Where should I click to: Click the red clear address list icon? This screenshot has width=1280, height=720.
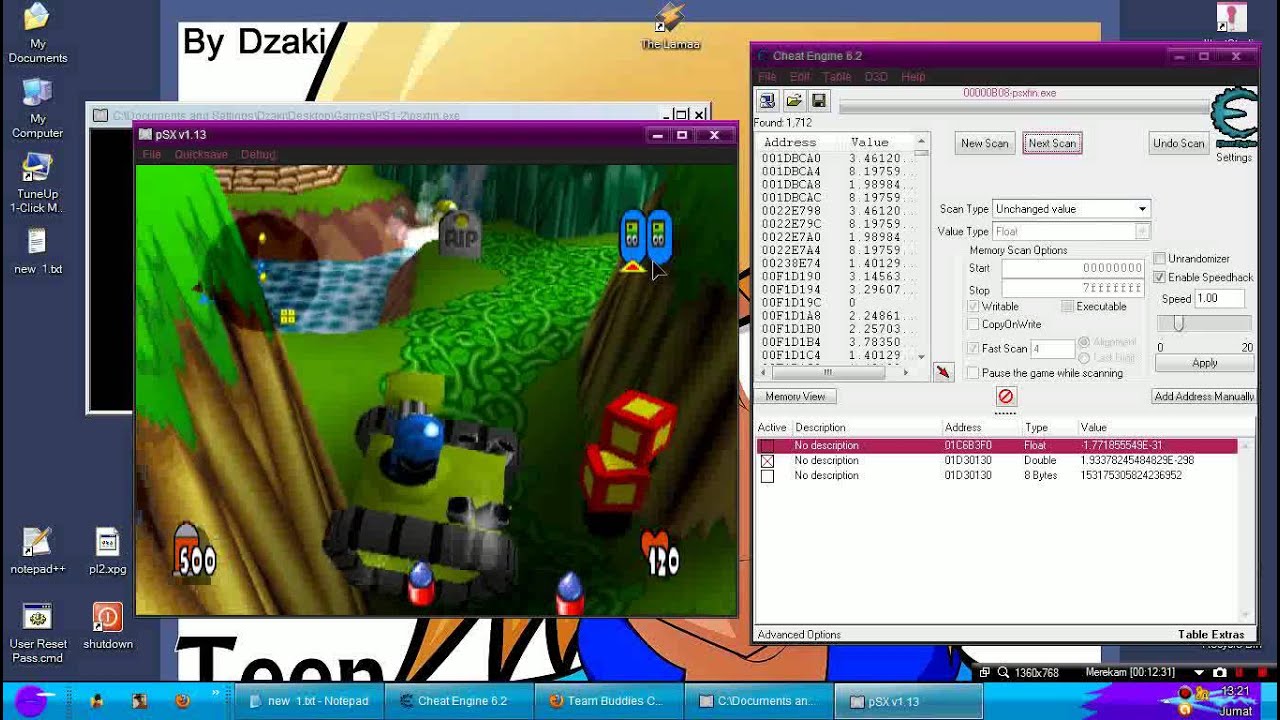click(1006, 397)
